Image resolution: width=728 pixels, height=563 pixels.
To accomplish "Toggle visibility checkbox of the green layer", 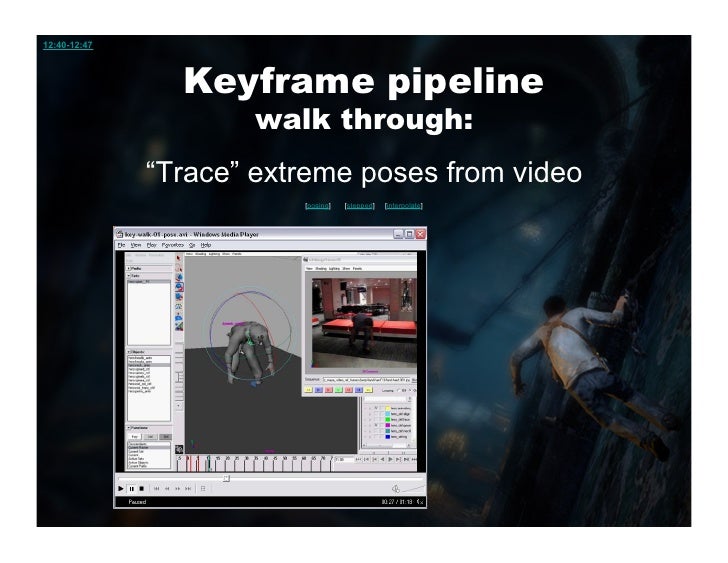I will (376, 420).
